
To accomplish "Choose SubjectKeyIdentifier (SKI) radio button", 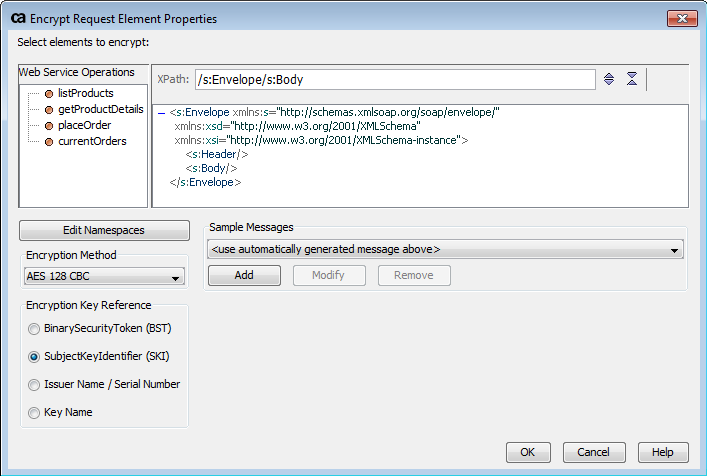I will click(35, 356).
